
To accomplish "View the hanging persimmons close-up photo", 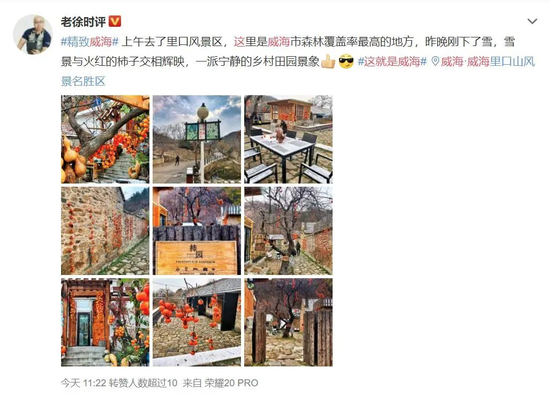I will [197, 323].
